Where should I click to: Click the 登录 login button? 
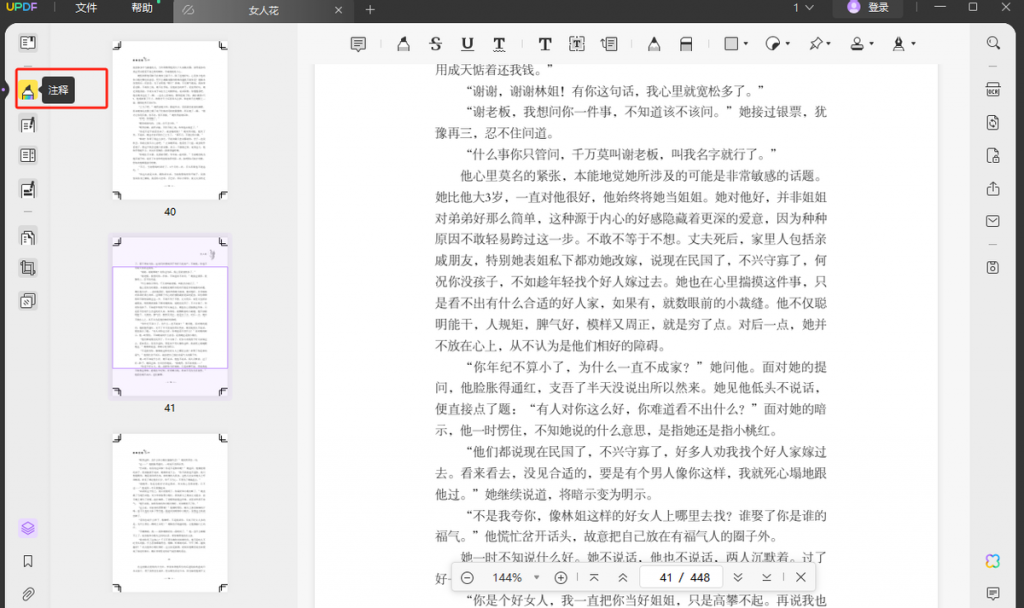coord(868,7)
